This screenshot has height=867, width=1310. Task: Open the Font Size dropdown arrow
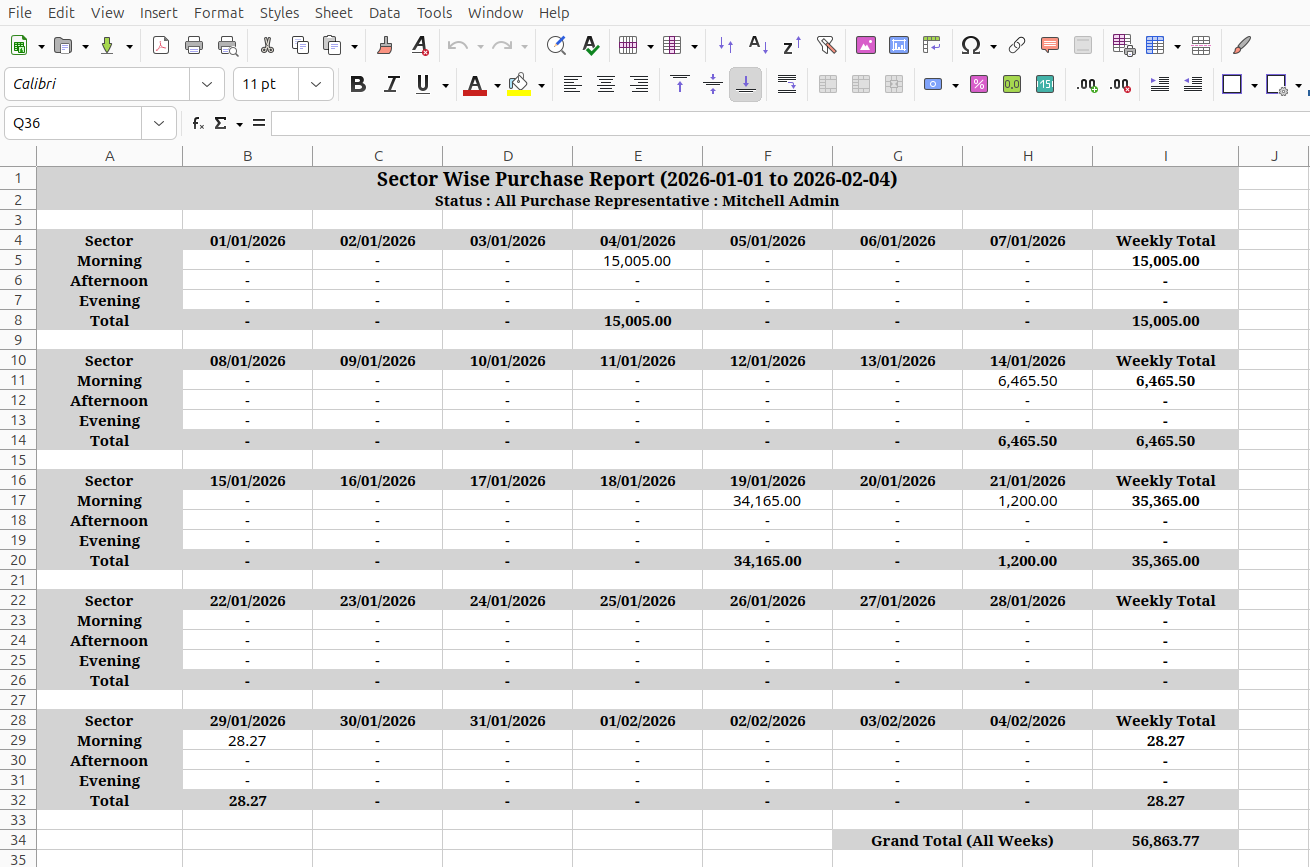(x=316, y=84)
